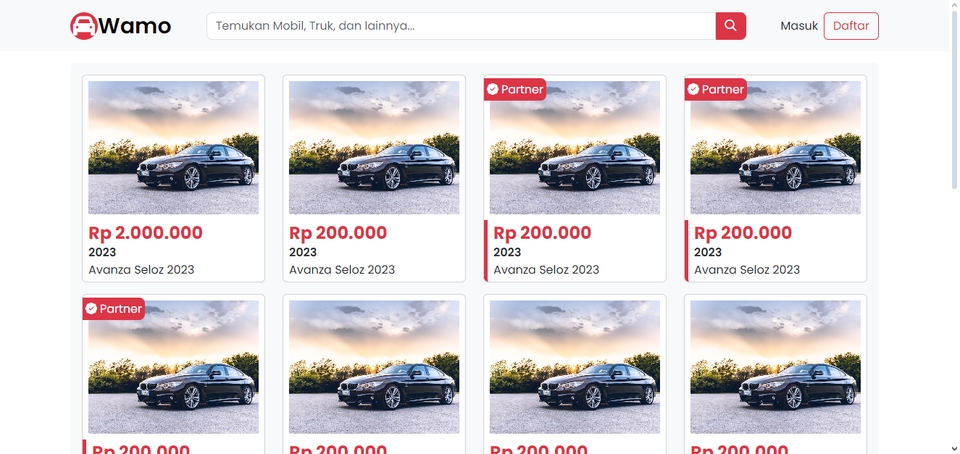This screenshot has height=454, width=960.
Task: Open Avanza Seloz 2023 title in first card
Action: [141, 269]
